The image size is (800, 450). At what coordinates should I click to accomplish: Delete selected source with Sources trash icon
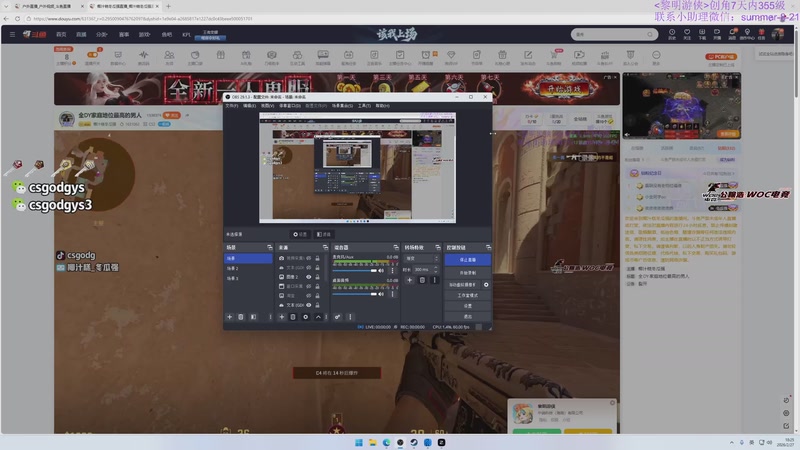293,317
